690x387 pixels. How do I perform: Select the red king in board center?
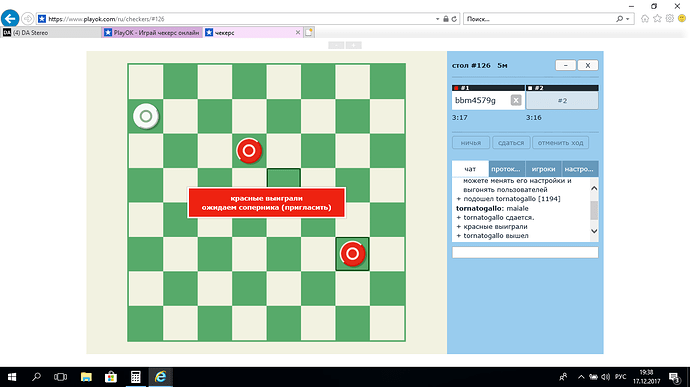(249, 151)
